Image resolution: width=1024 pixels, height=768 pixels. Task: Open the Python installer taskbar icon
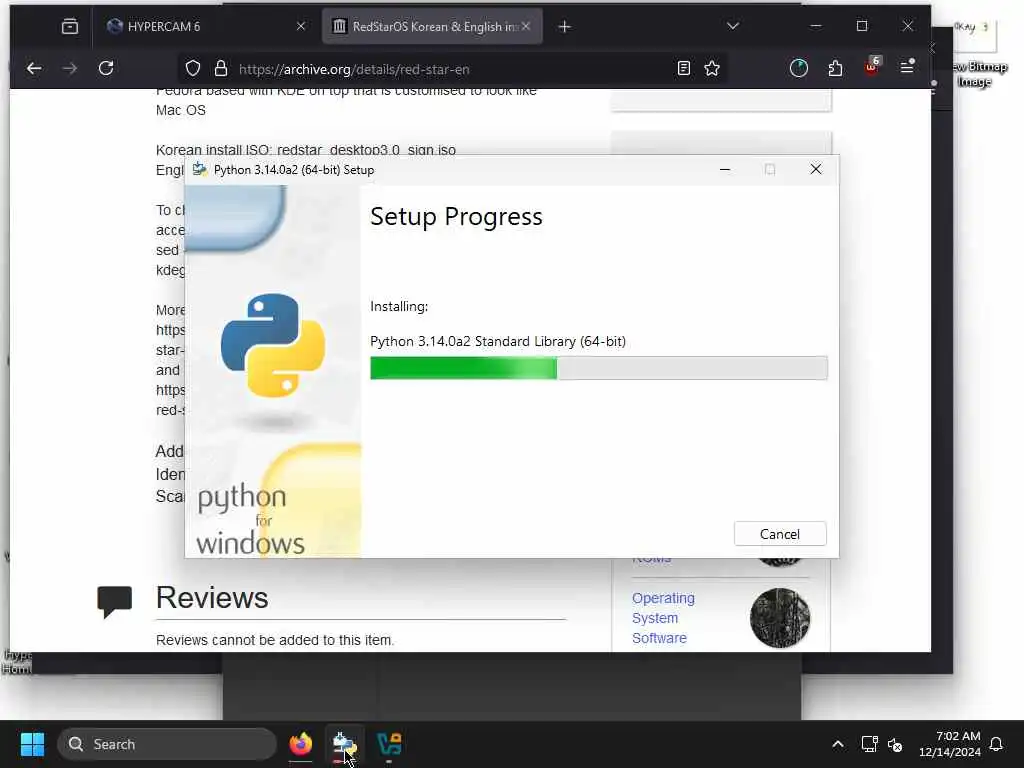point(344,744)
